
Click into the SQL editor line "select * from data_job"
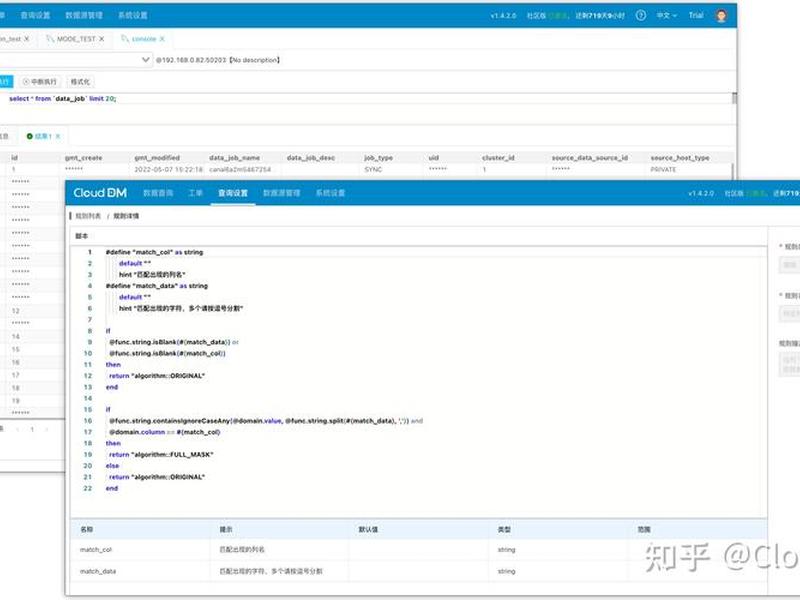pyautogui.click(x=63, y=98)
